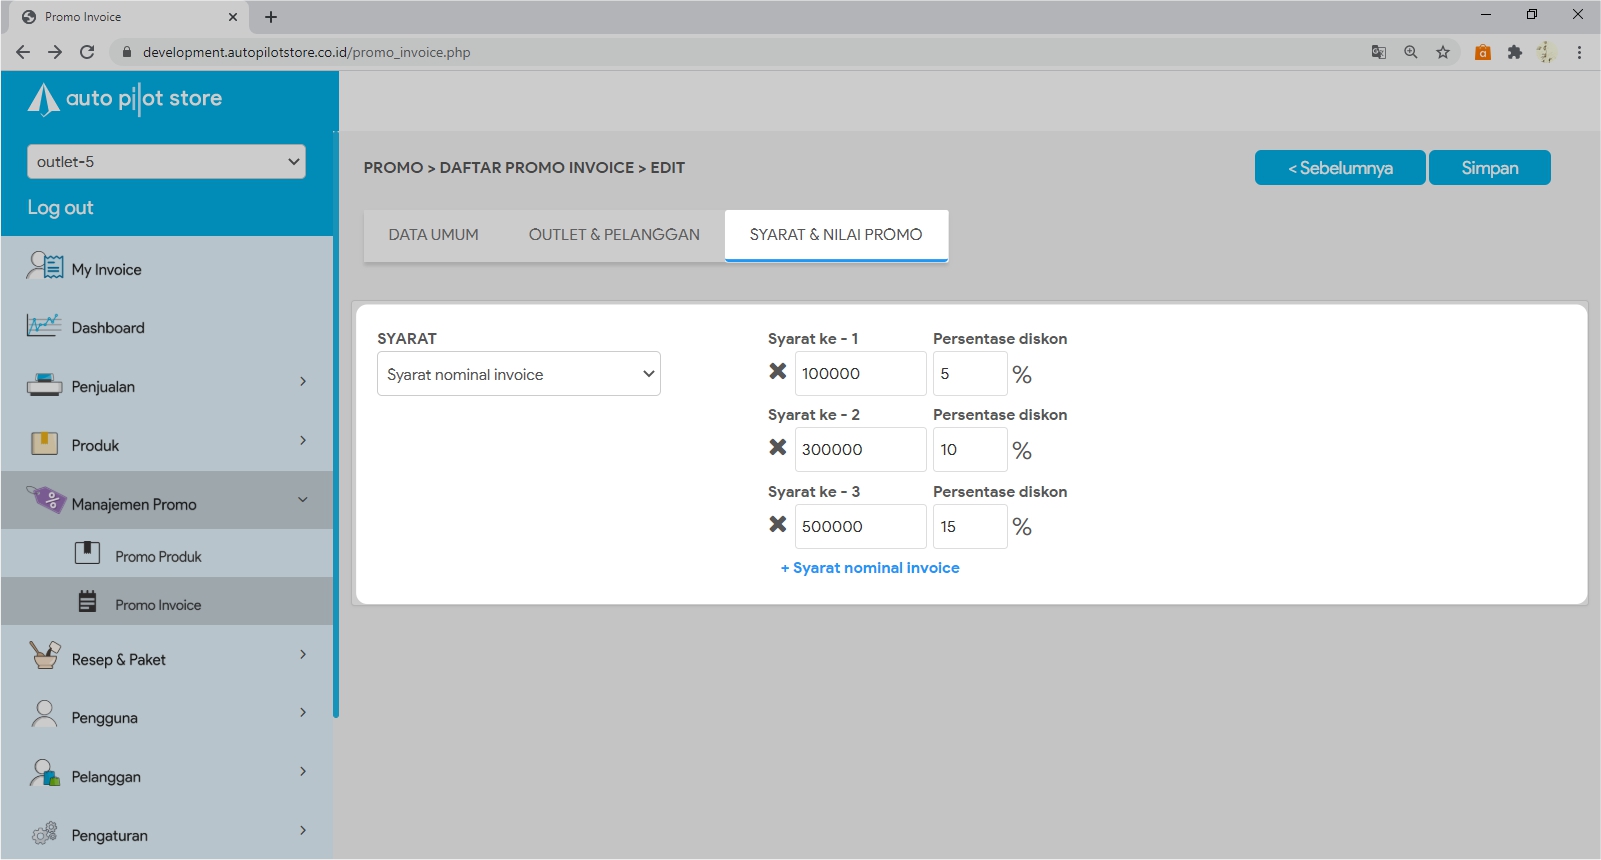This screenshot has height=860, width=1601.
Task: Open Dashboard via its chart icon
Action: (44, 326)
